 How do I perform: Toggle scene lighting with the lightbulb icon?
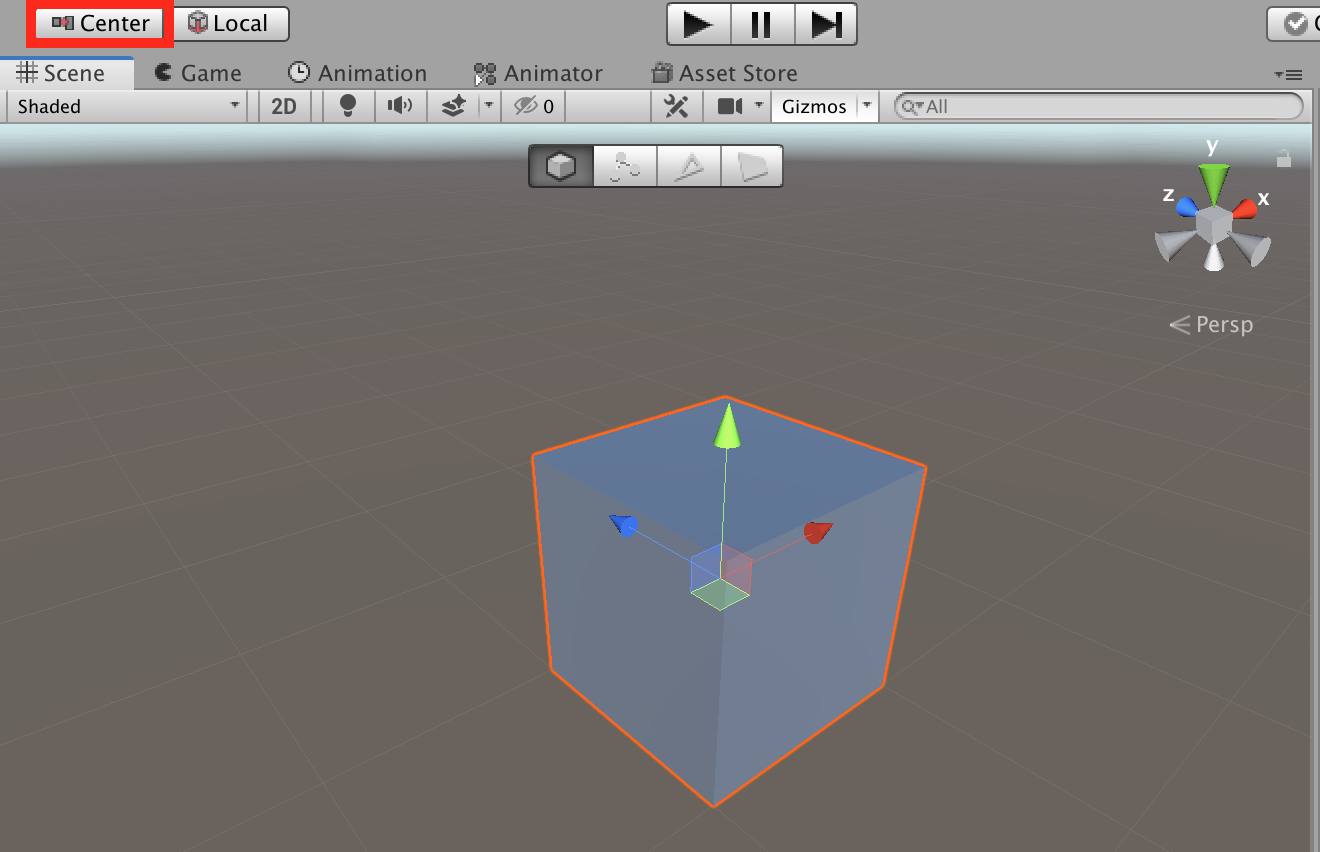pyautogui.click(x=348, y=106)
